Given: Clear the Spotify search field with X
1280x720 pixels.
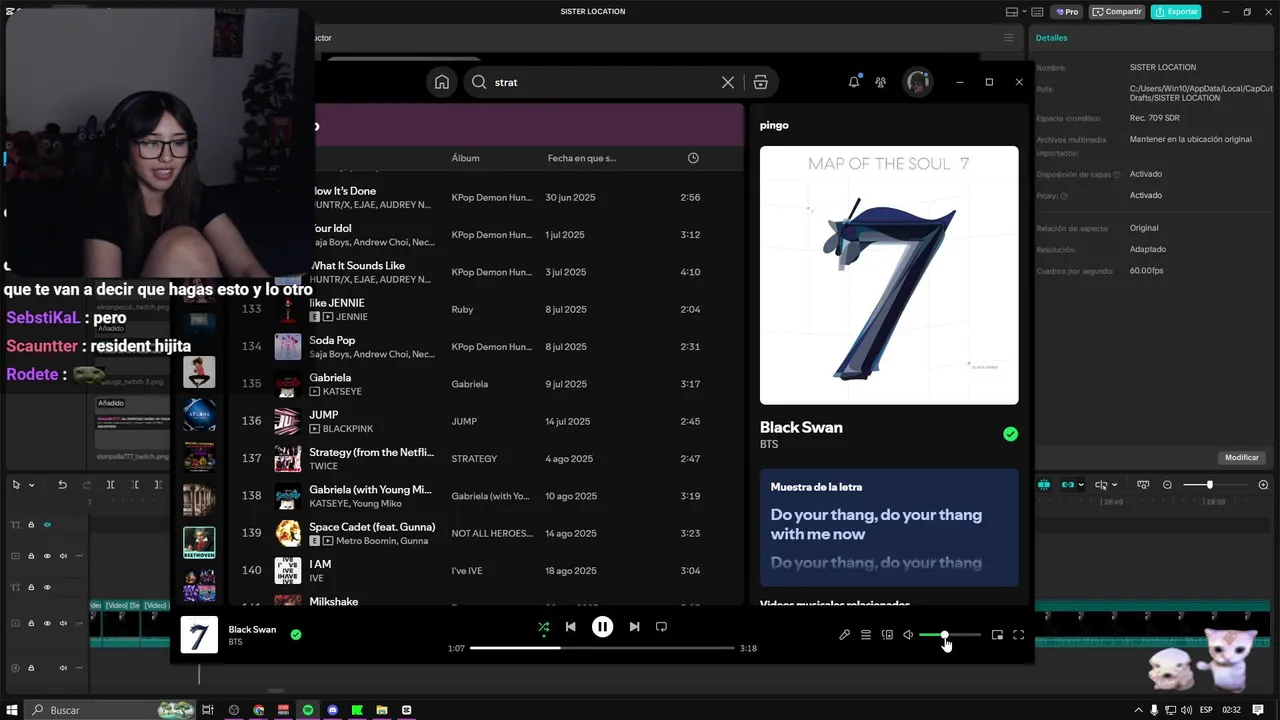Looking at the screenshot, I should coord(728,82).
